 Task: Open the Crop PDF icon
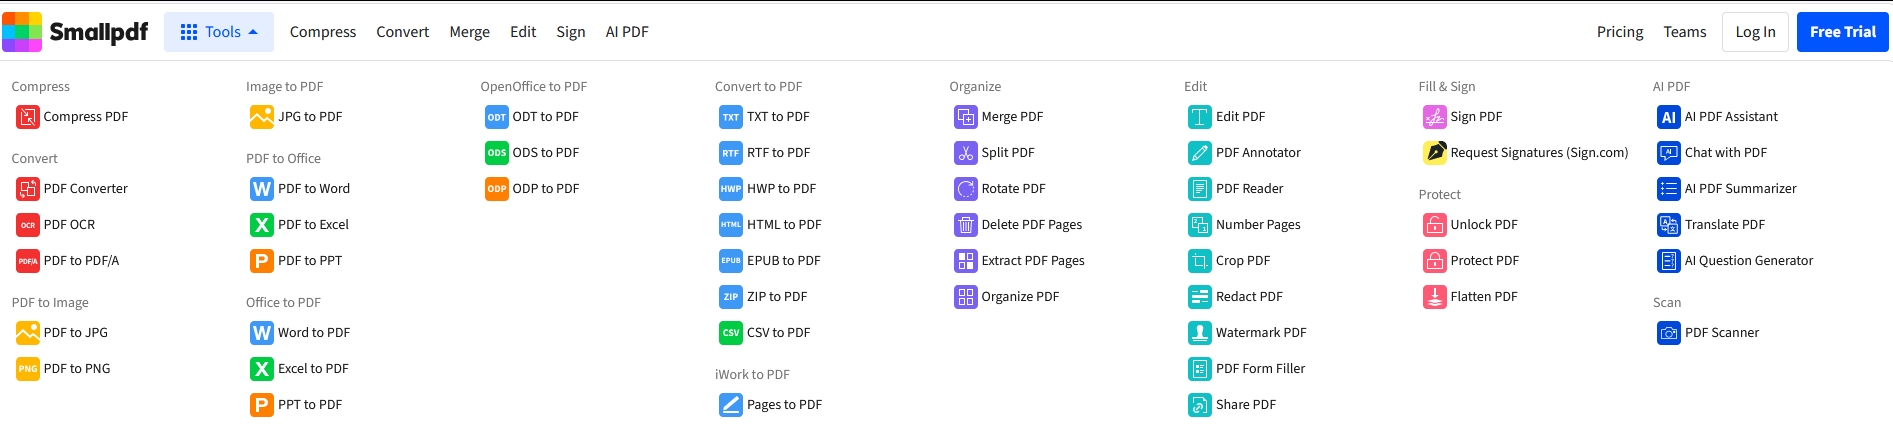point(1200,261)
